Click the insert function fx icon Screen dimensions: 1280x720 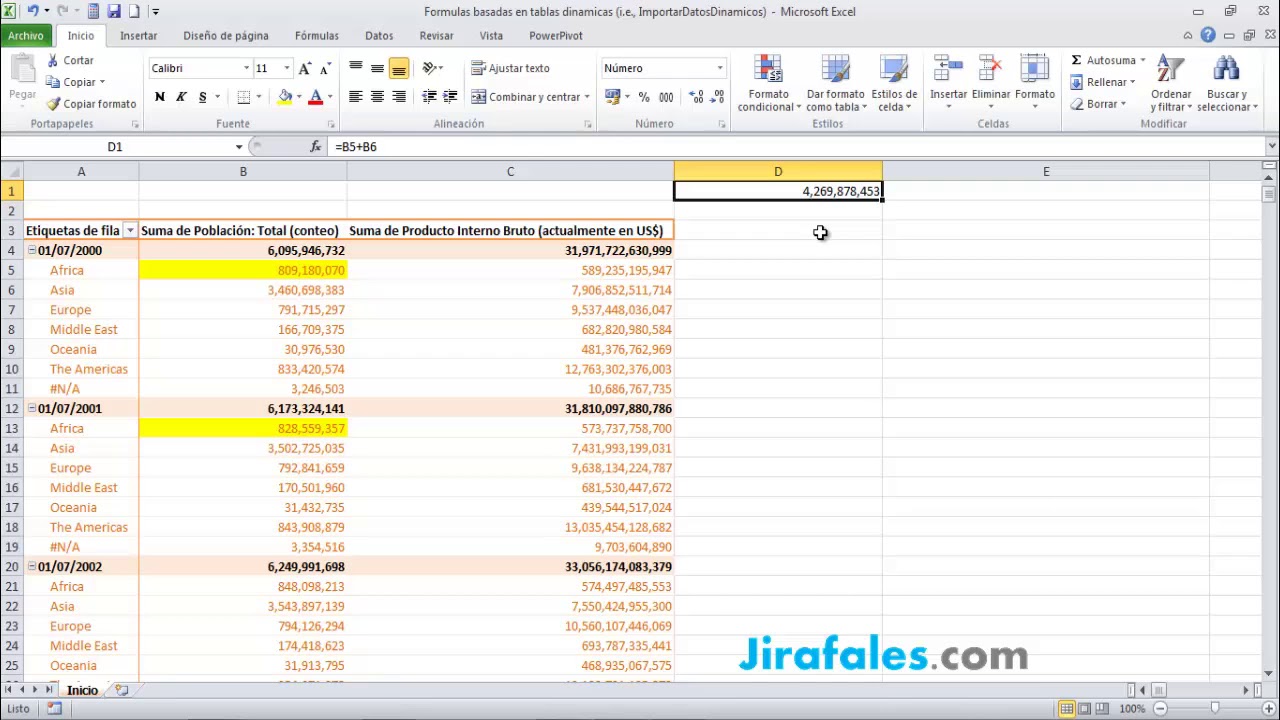pos(315,146)
